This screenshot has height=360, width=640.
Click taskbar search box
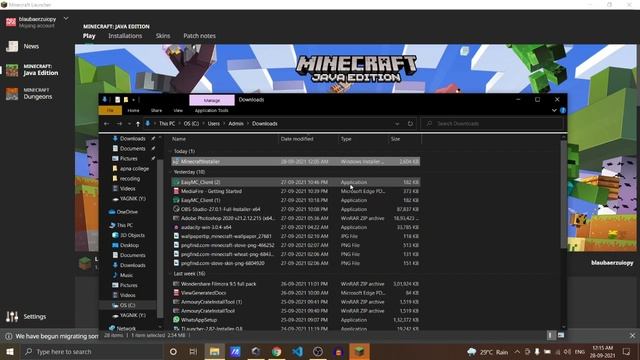pyautogui.click(x=91, y=351)
